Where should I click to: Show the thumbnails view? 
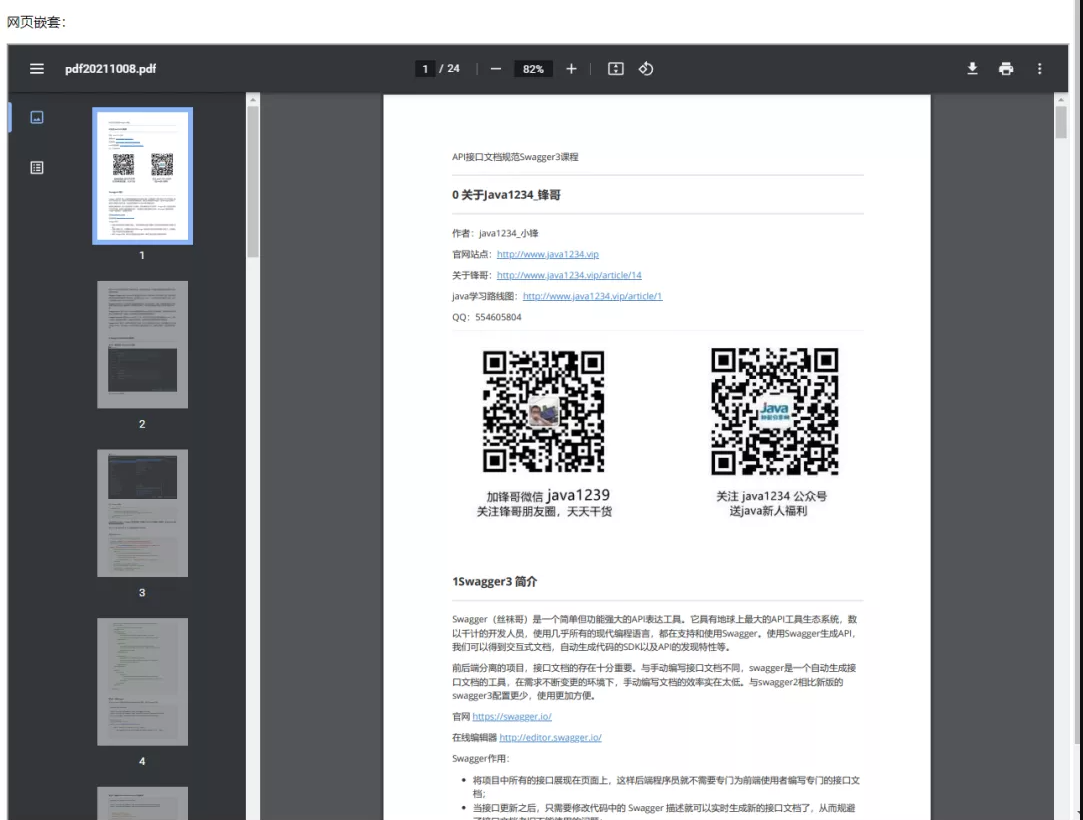(x=37, y=117)
